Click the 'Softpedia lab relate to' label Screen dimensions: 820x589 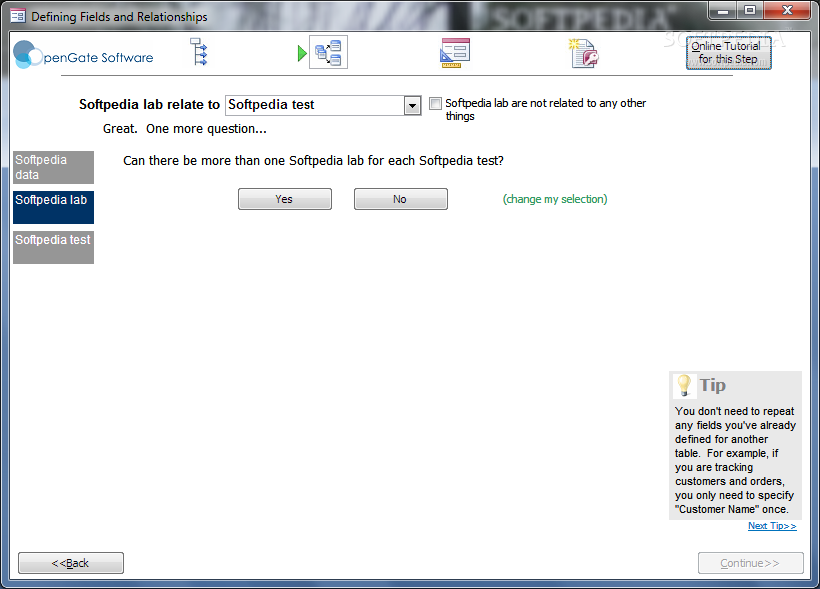[x=149, y=105]
